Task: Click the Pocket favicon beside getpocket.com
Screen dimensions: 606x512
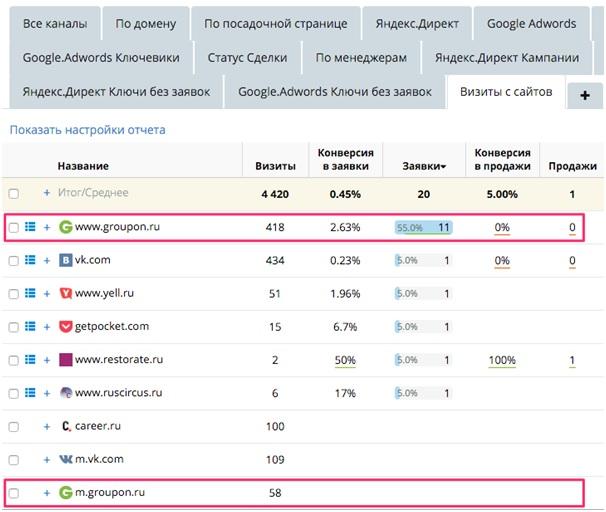Action: (66, 327)
